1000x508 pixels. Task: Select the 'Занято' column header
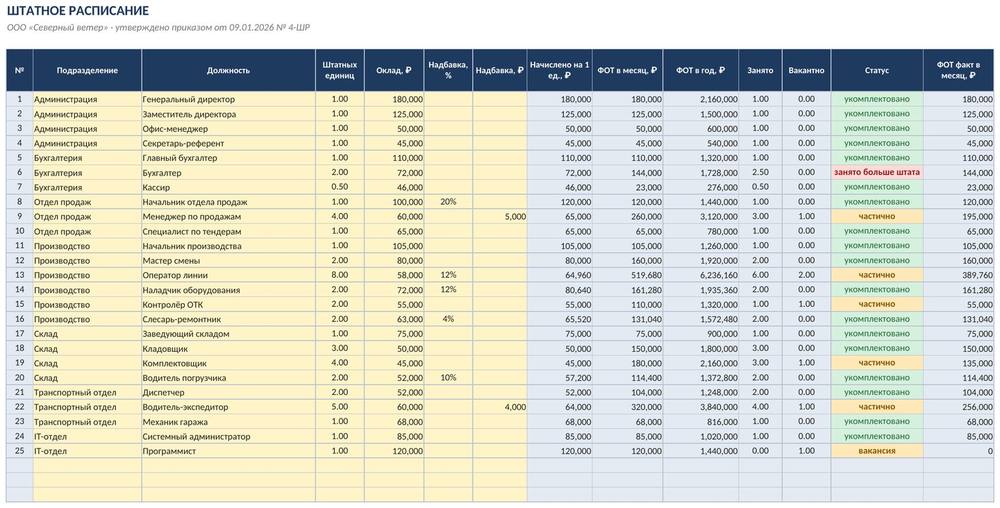pyautogui.click(x=760, y=70)
